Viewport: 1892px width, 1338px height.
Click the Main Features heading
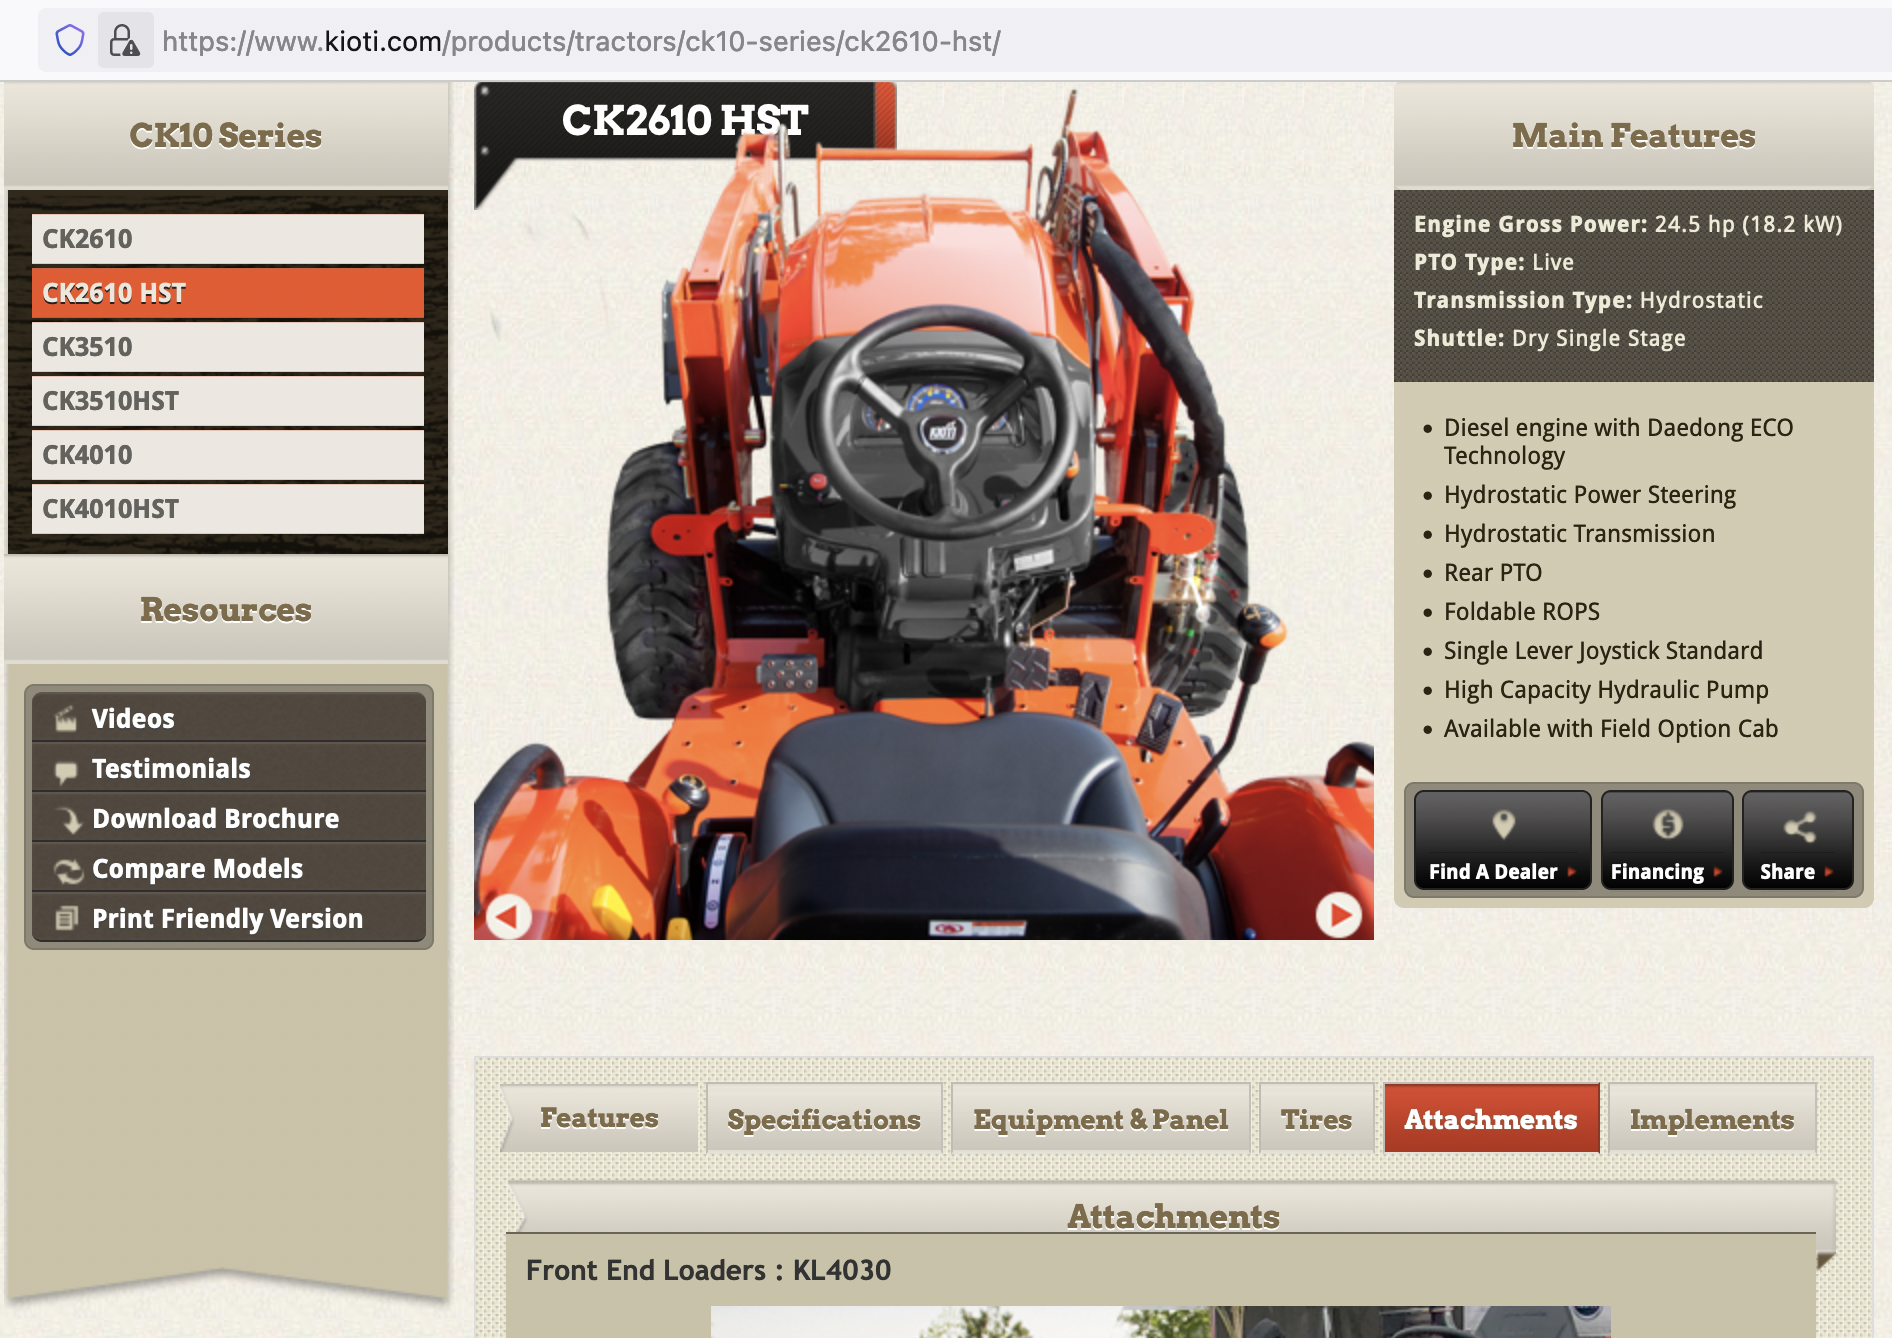(x=1634, y=135)
